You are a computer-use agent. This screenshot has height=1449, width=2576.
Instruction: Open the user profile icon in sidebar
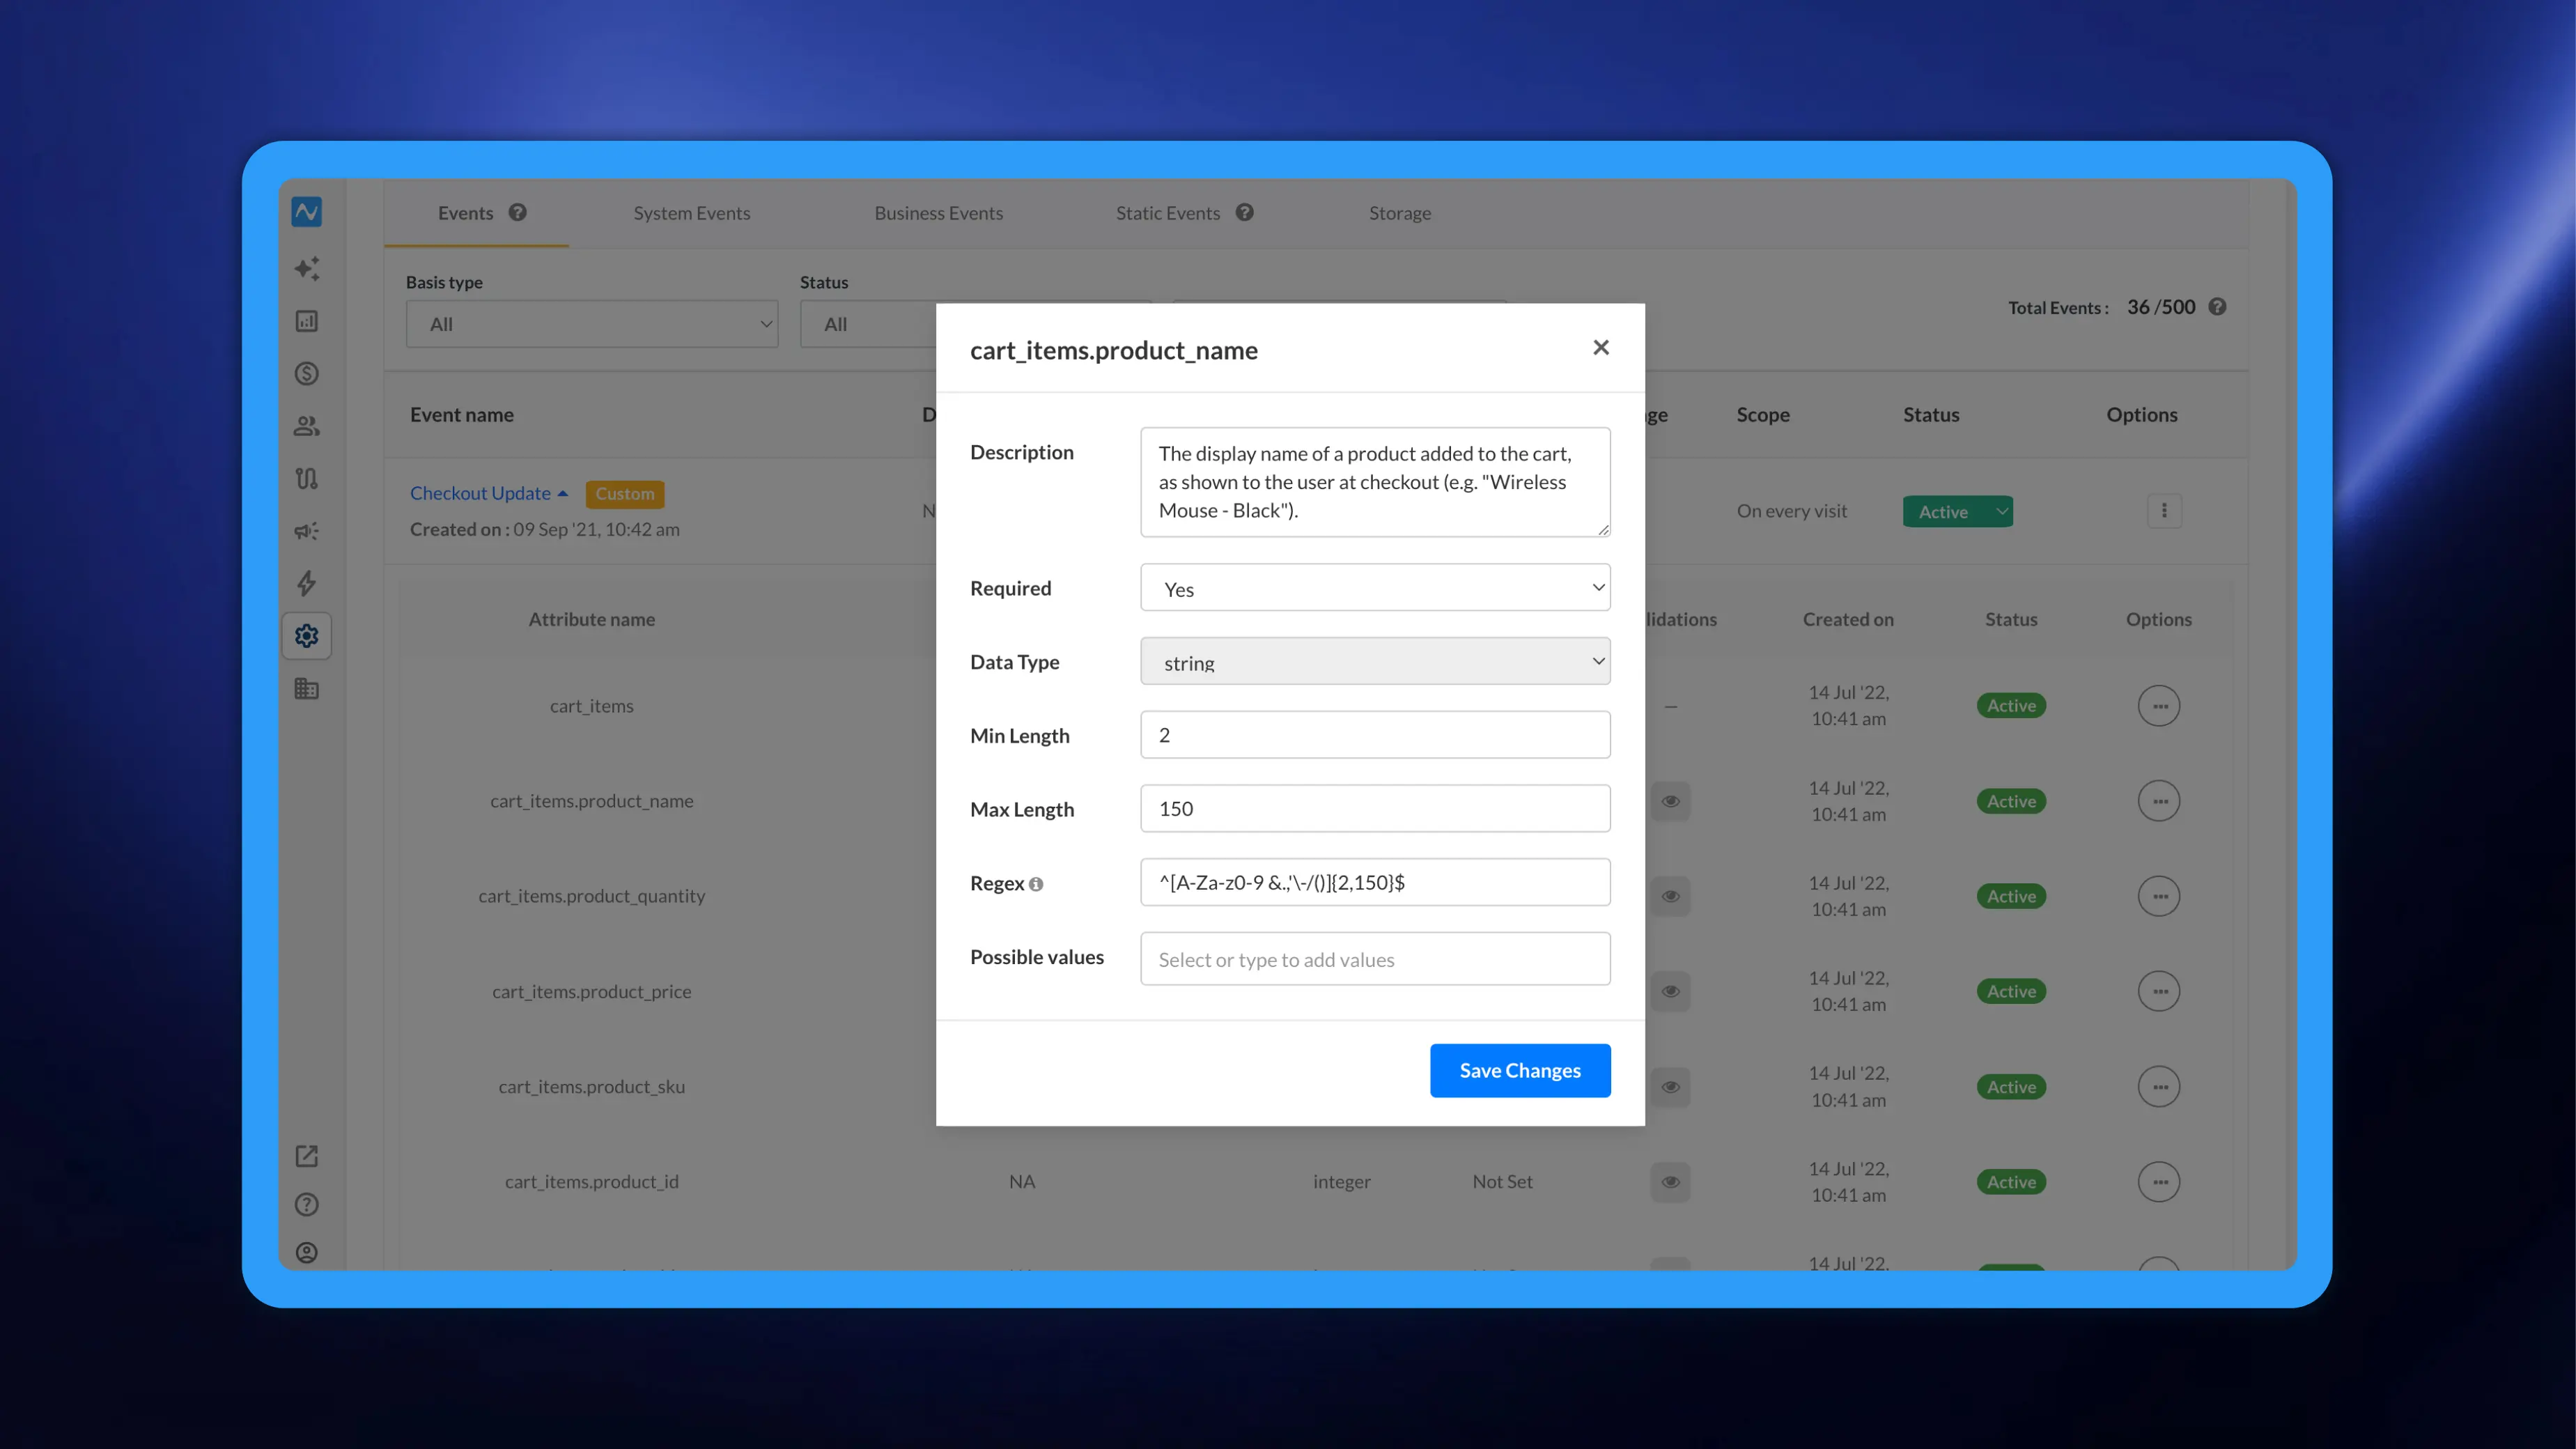tap(307, 1253)
